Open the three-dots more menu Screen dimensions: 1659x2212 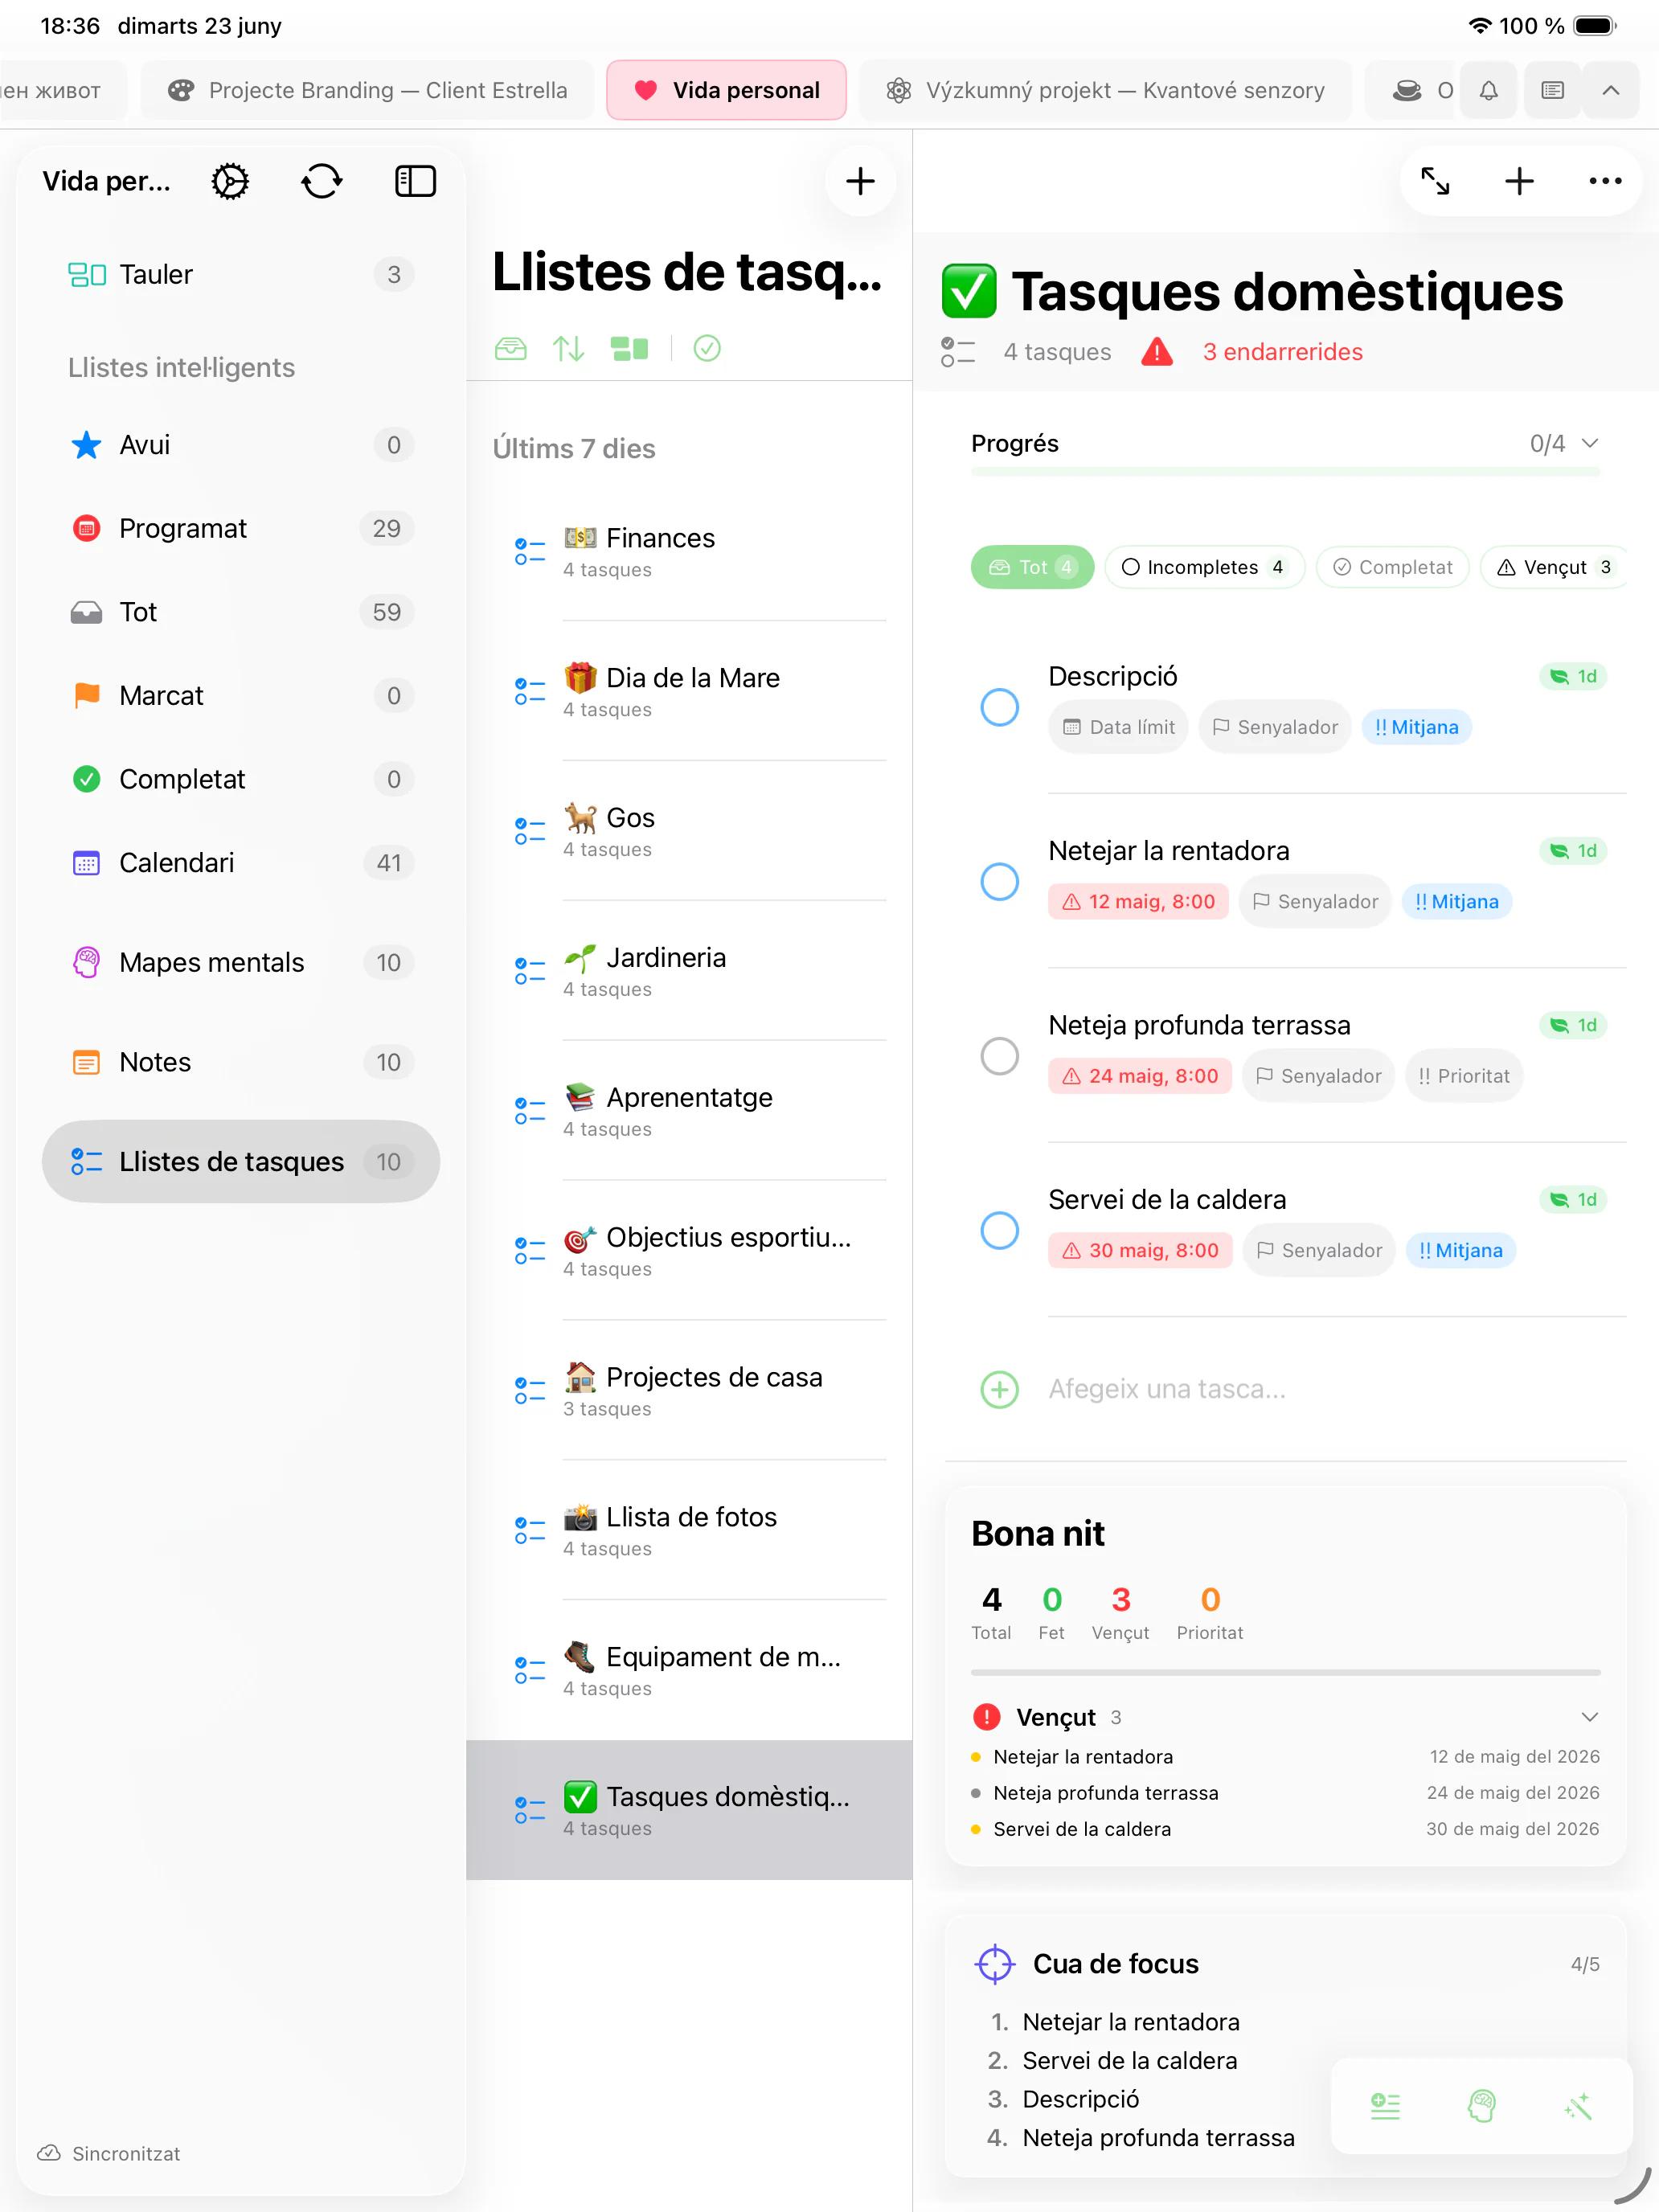click(x=1605, y=181)
